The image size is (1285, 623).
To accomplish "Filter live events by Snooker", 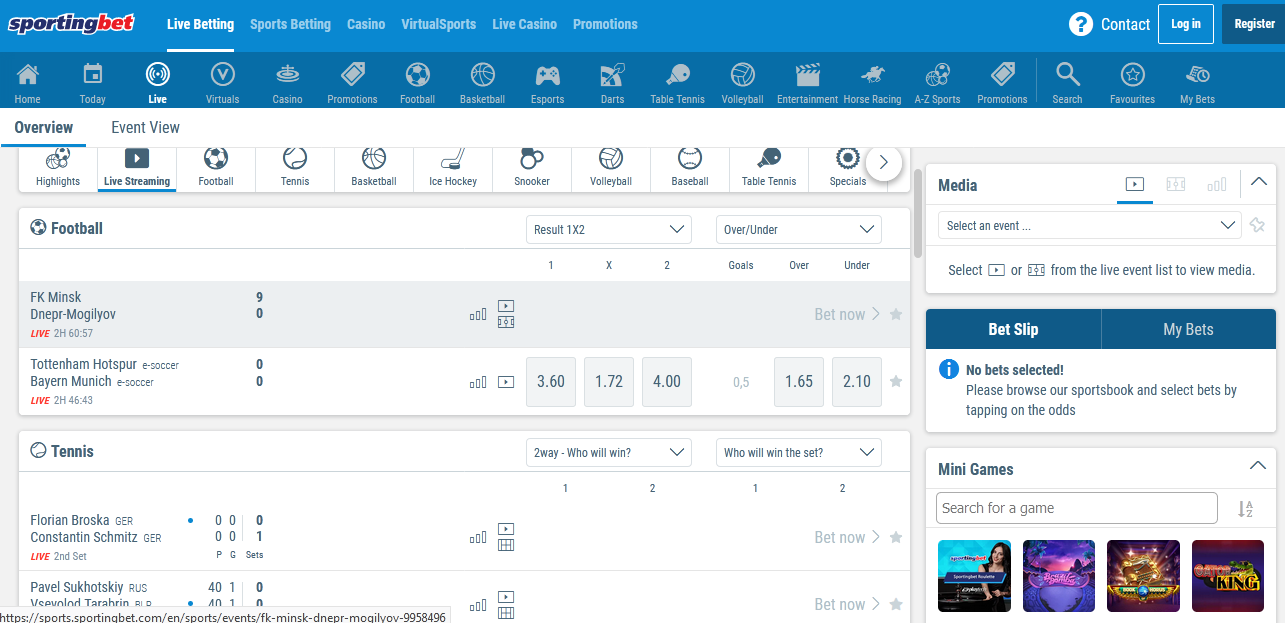I will point(532,168).
